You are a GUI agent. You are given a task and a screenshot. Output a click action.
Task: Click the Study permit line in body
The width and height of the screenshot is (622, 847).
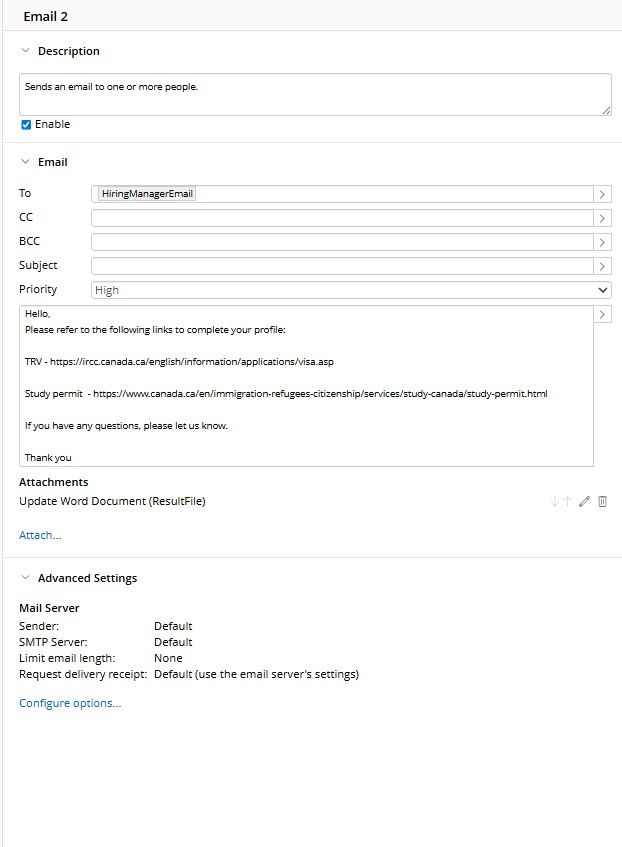286,394
